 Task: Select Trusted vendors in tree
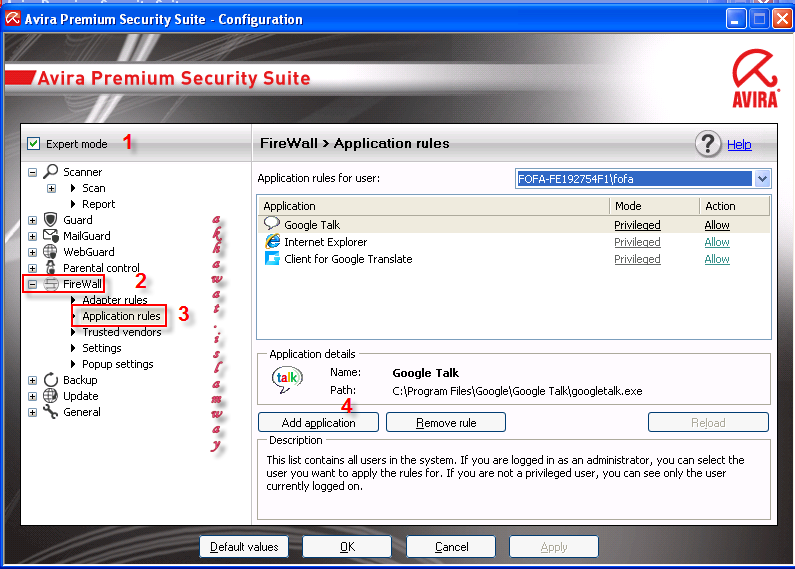coord(122,332)
